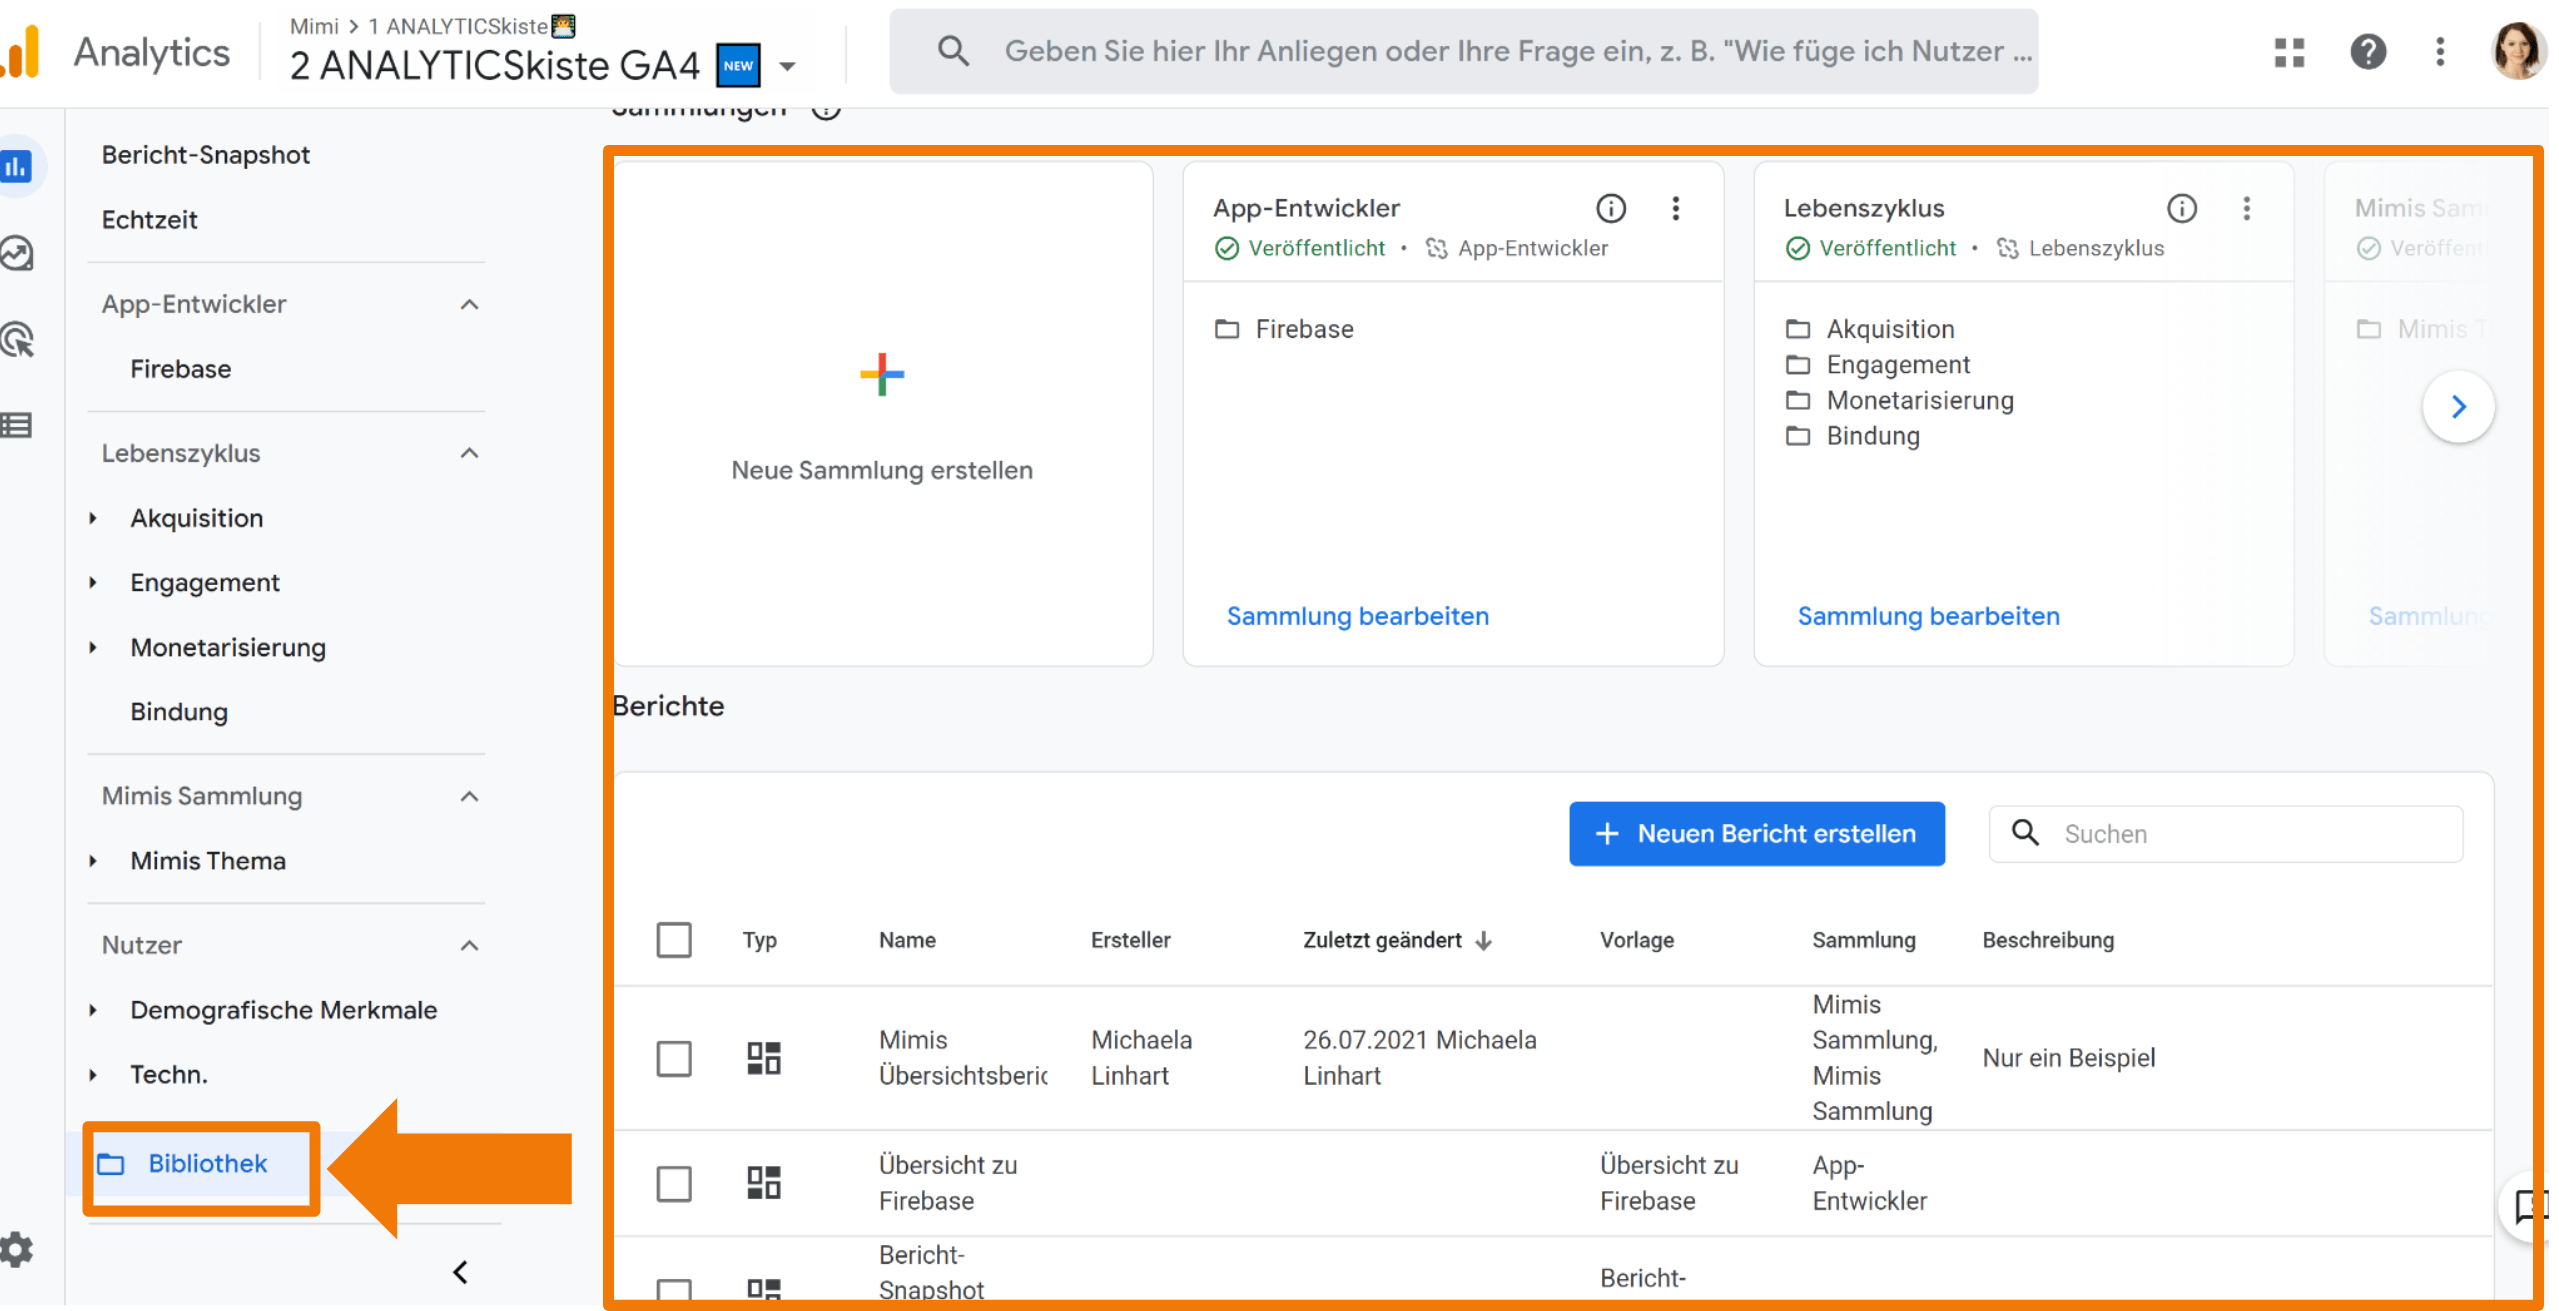Viewport: 2559px width, 1311px height.
Task: Open the Reports bar chart sidebar icon
Action: click(x=18, y=167)
